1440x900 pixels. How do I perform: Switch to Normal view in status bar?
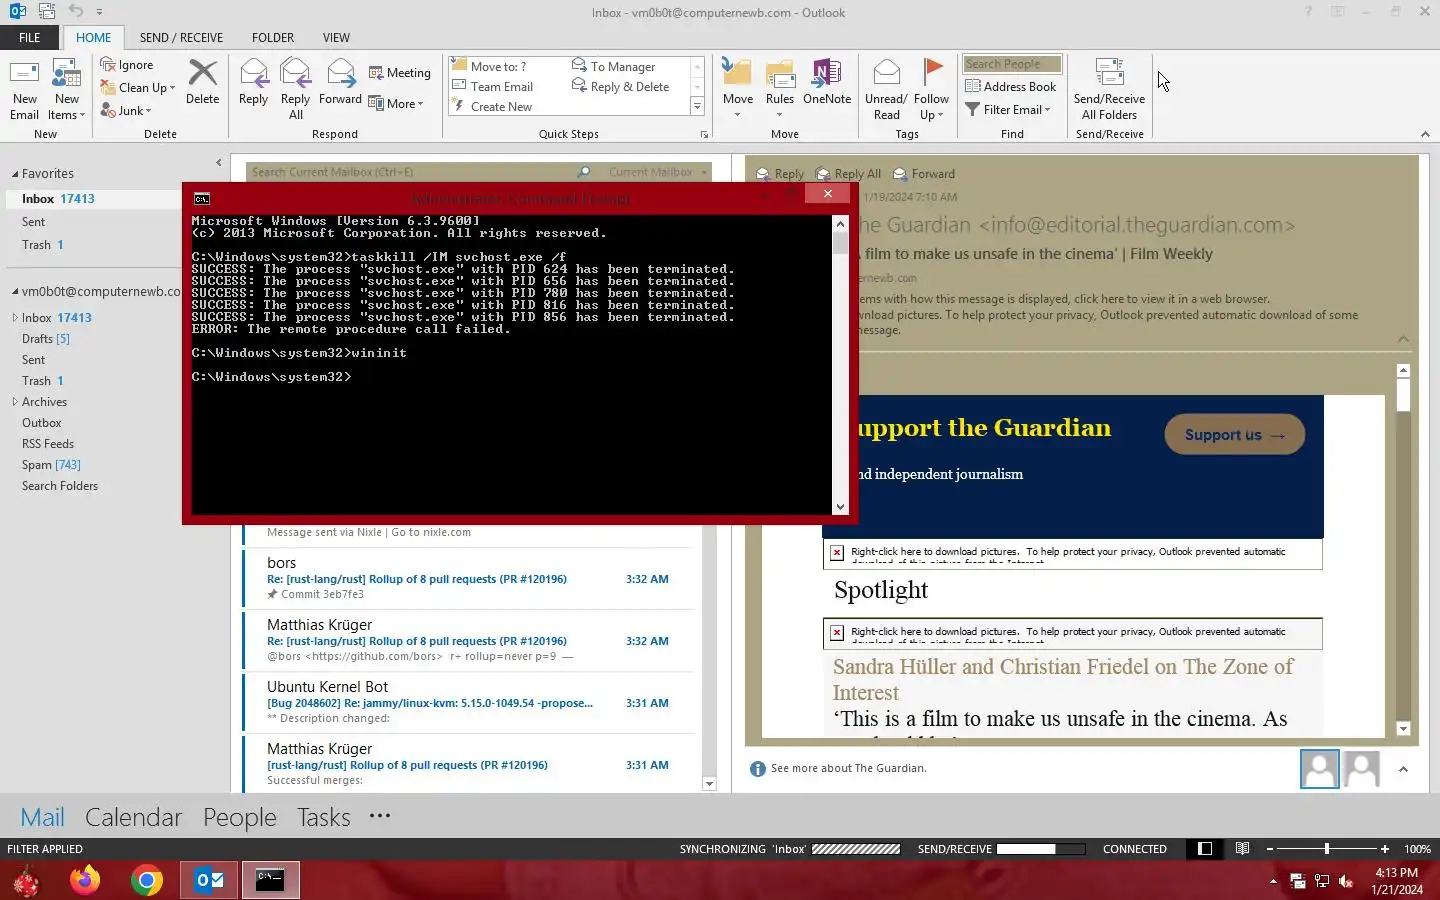point(1205,849)
